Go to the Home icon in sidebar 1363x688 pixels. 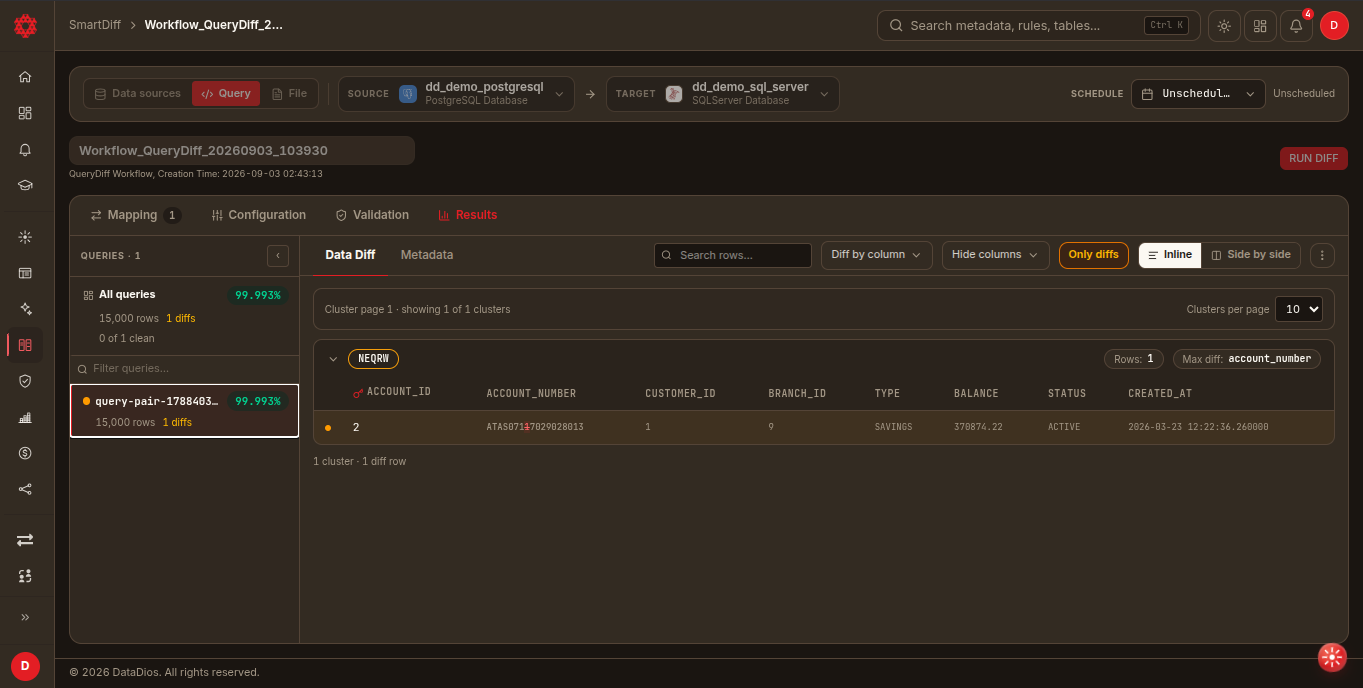(25, 77)
